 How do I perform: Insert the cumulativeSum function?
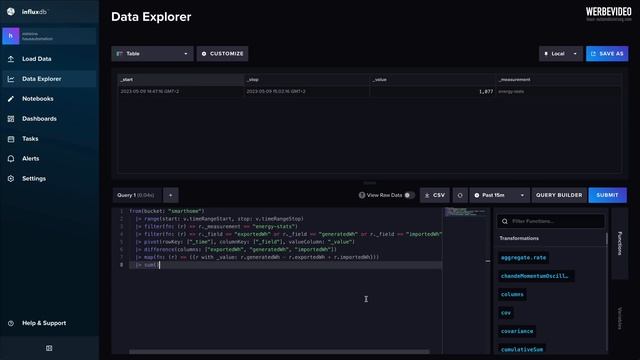522,349
